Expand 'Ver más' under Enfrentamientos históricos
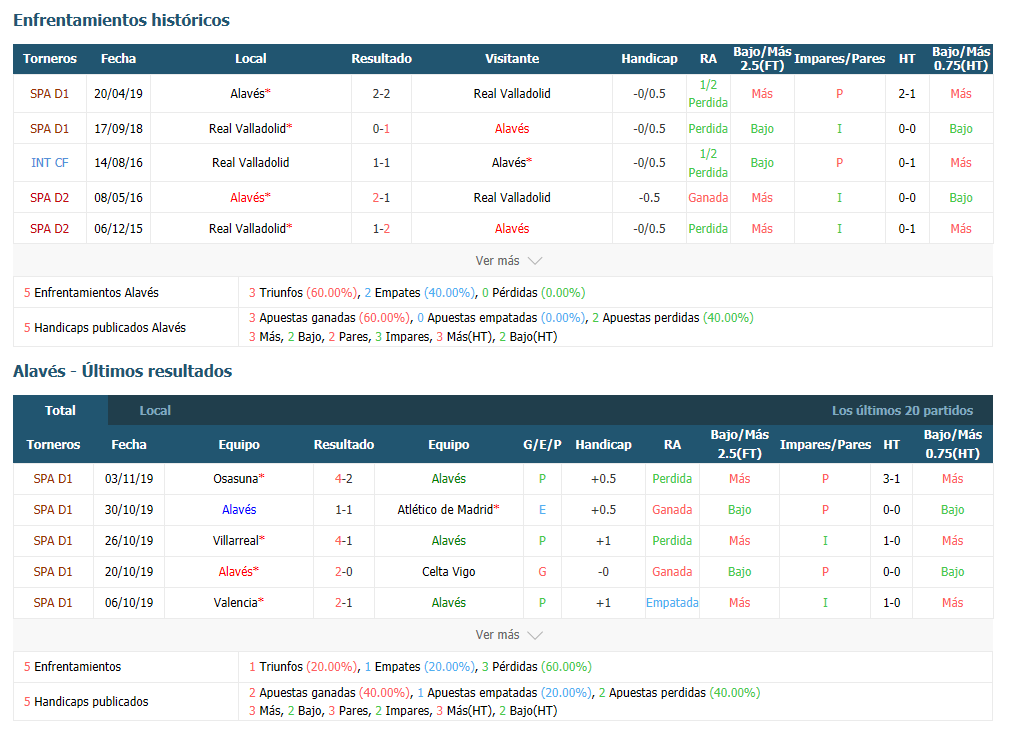 [508, 260]
